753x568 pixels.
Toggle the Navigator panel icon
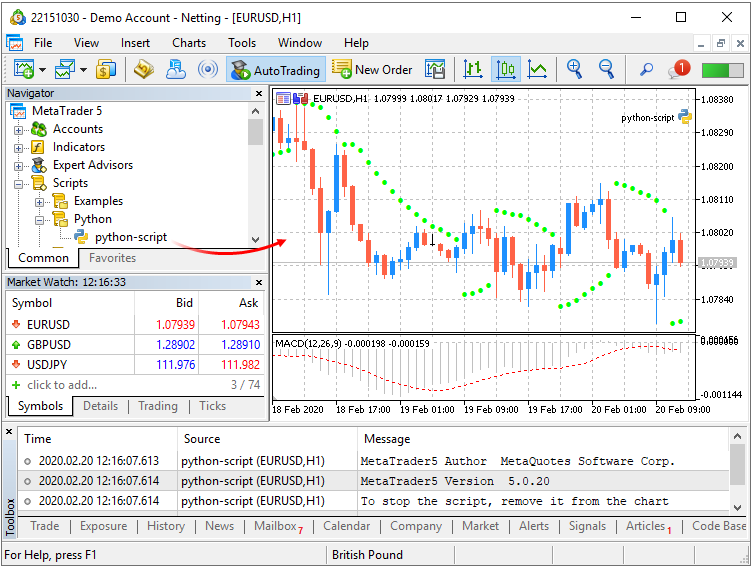(176, 70)
